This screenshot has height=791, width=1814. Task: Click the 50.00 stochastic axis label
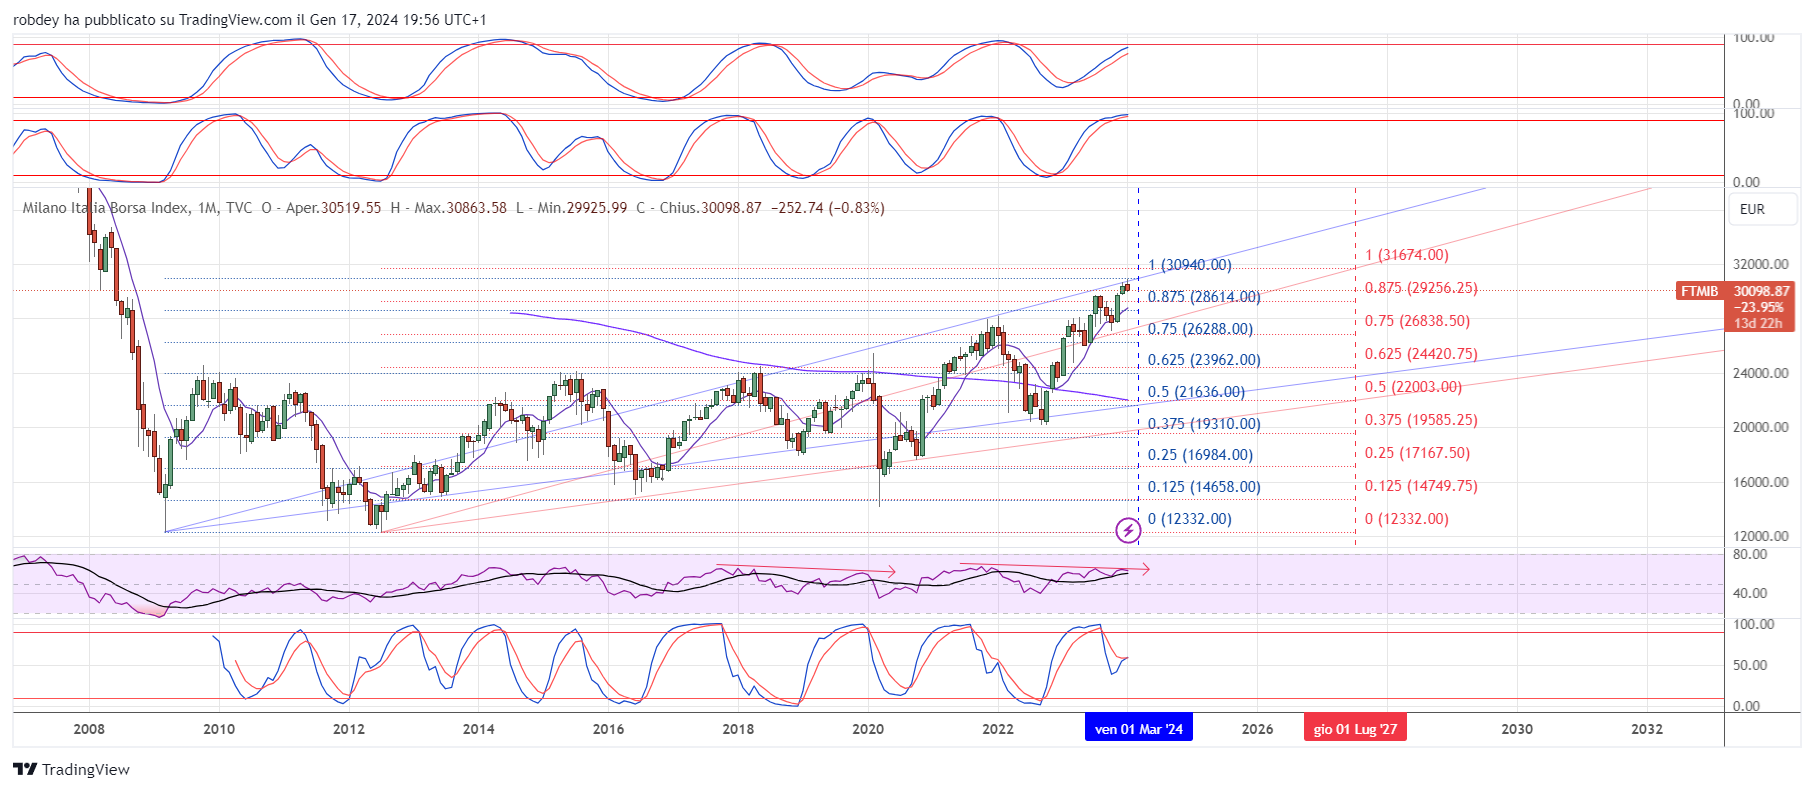[x=1750, y=665]
